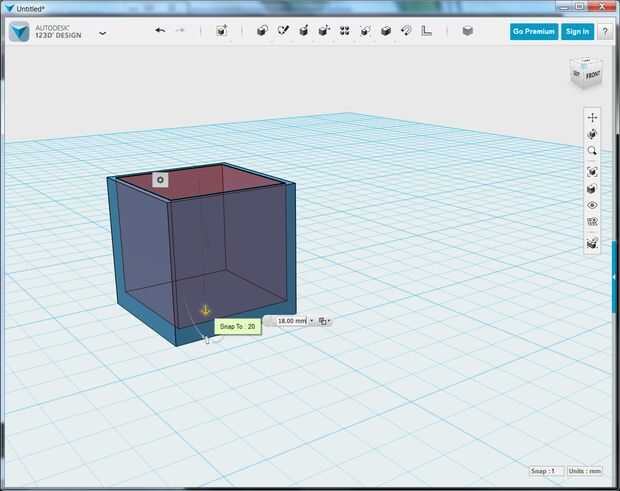The height and width of the screenshot is (491, 620).
Task: Toggle the perspective view cube icon
Action: pyautogui.click(x=592, y=189)
